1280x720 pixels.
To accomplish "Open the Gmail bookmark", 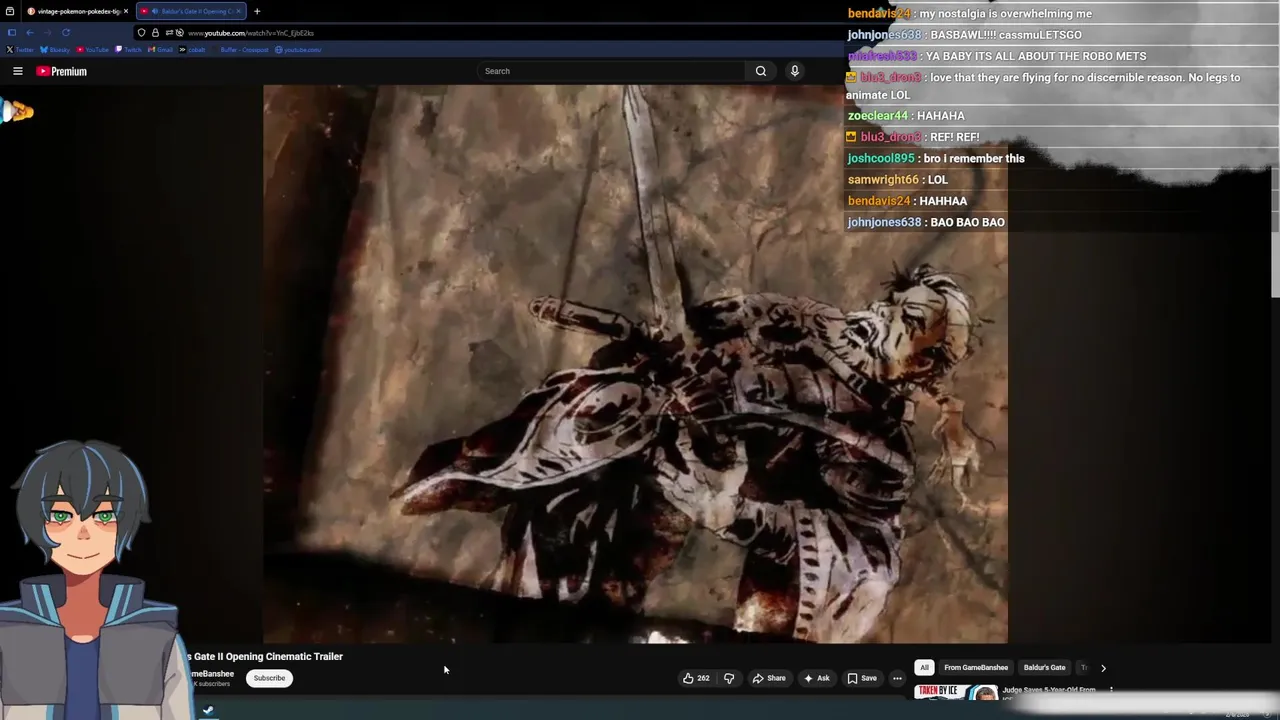I will [x=160, y=49].
